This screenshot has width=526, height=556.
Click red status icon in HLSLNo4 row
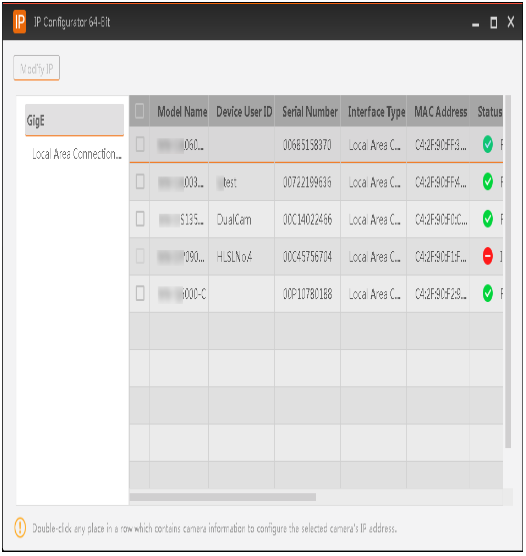coord(488,256)
